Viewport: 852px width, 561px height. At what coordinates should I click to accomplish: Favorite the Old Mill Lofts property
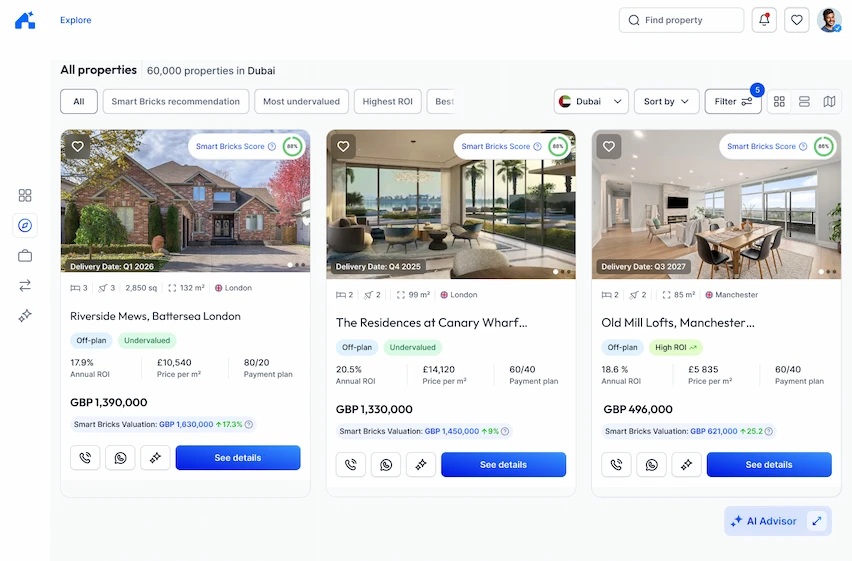point(609,146)
